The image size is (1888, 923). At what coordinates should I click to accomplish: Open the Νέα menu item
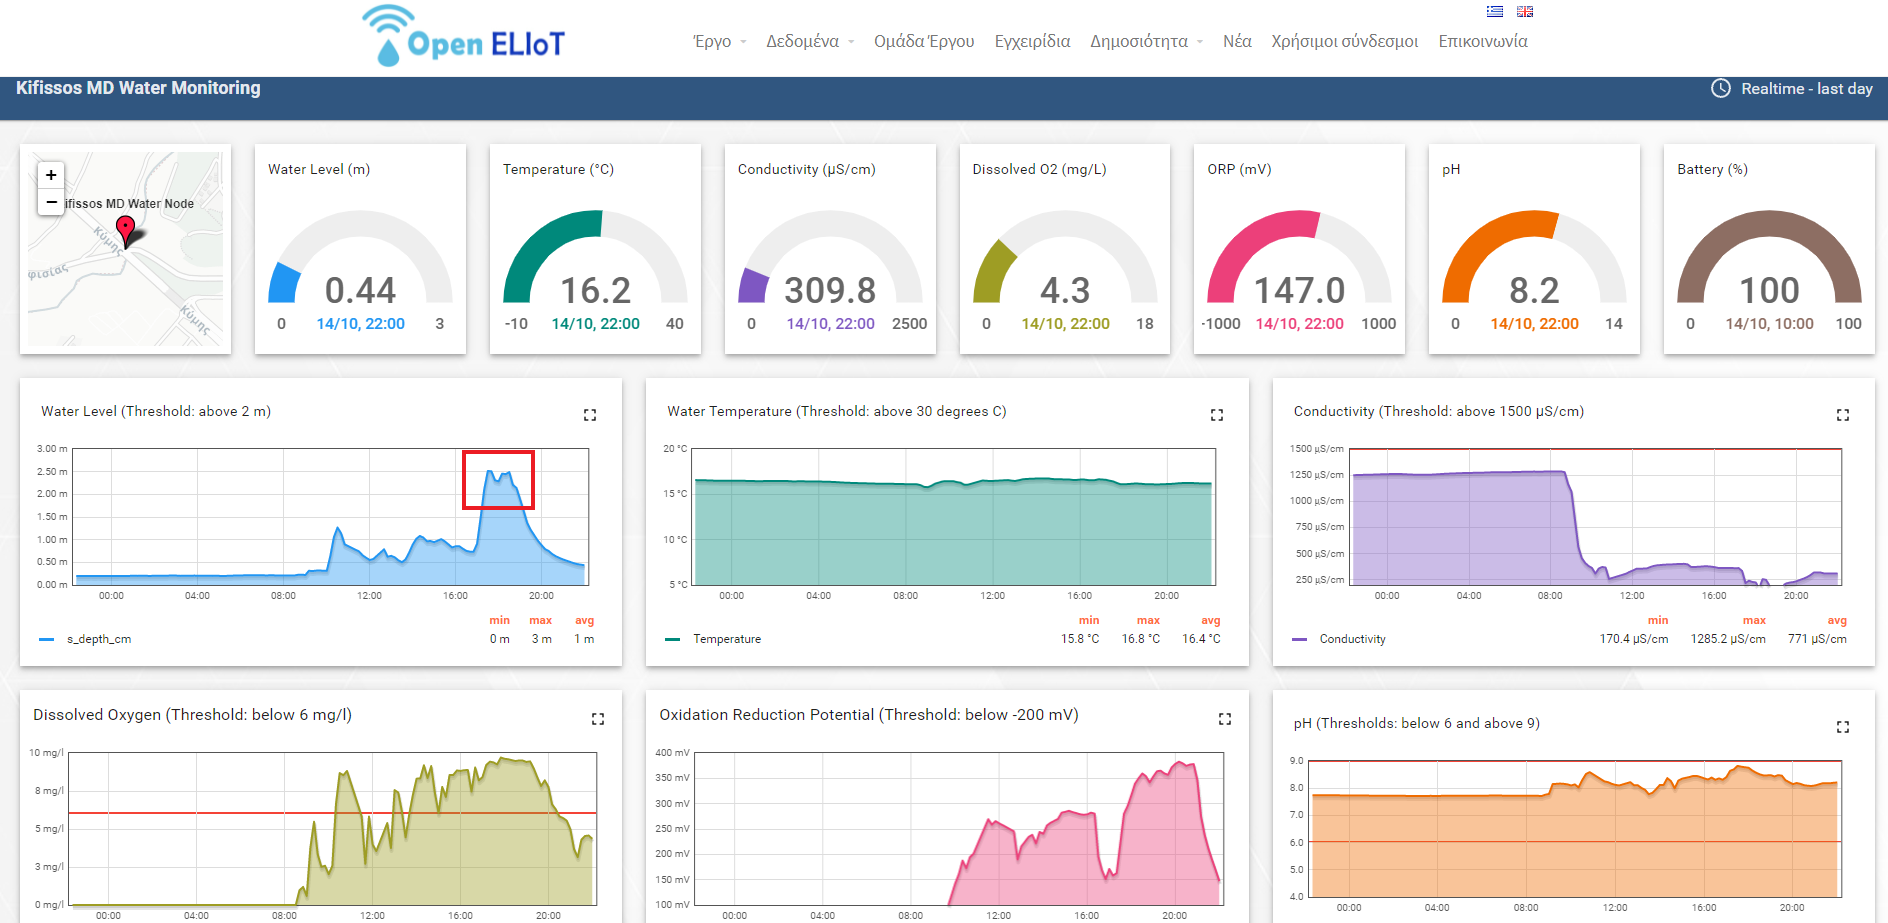click(x=1237, y=41)
